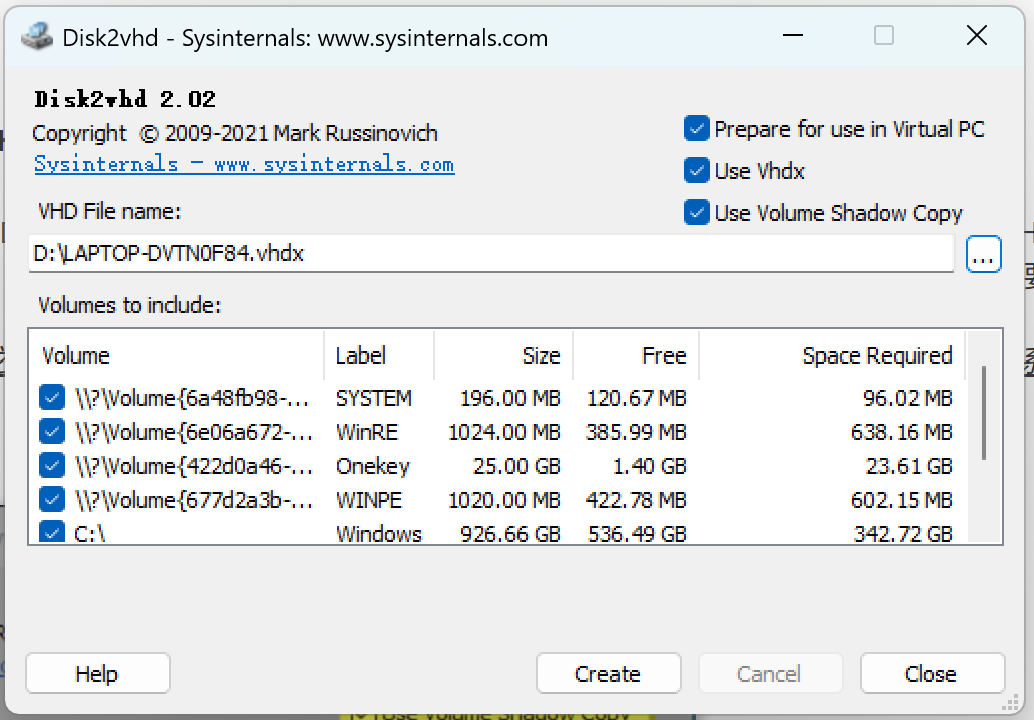This screenshot has width=1034, height=720.
Task: Sort by the Volume column header
Action: [x=177, y=355]
